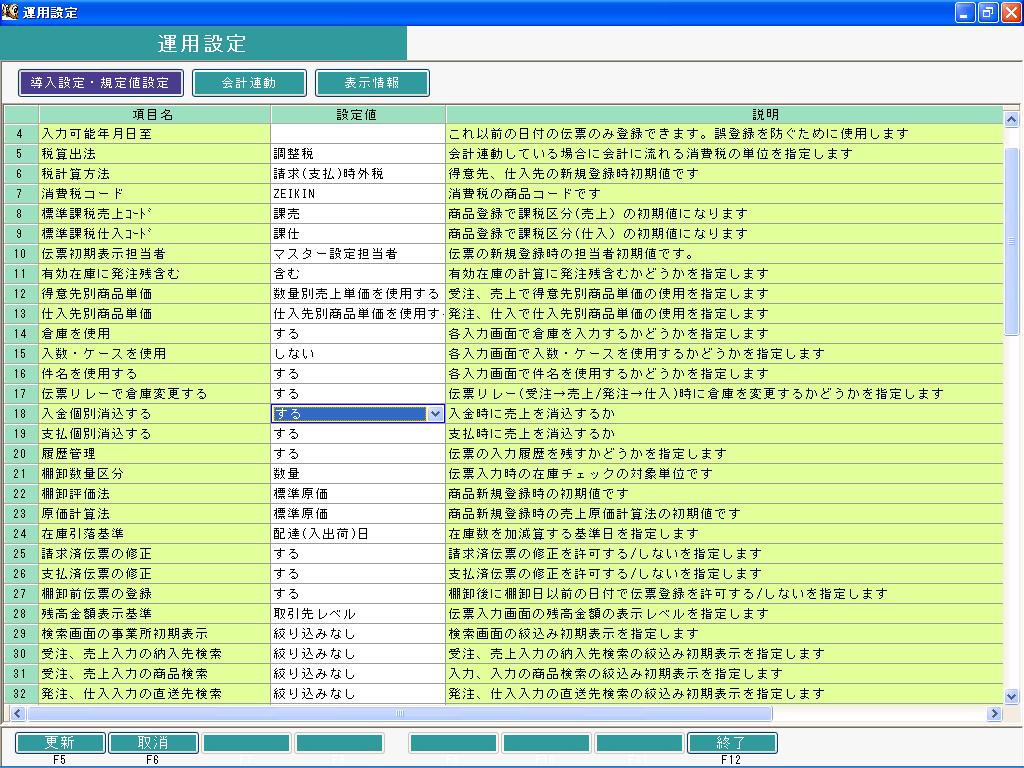Click the vertical scrollbar up arrow

coord(1011,120)
